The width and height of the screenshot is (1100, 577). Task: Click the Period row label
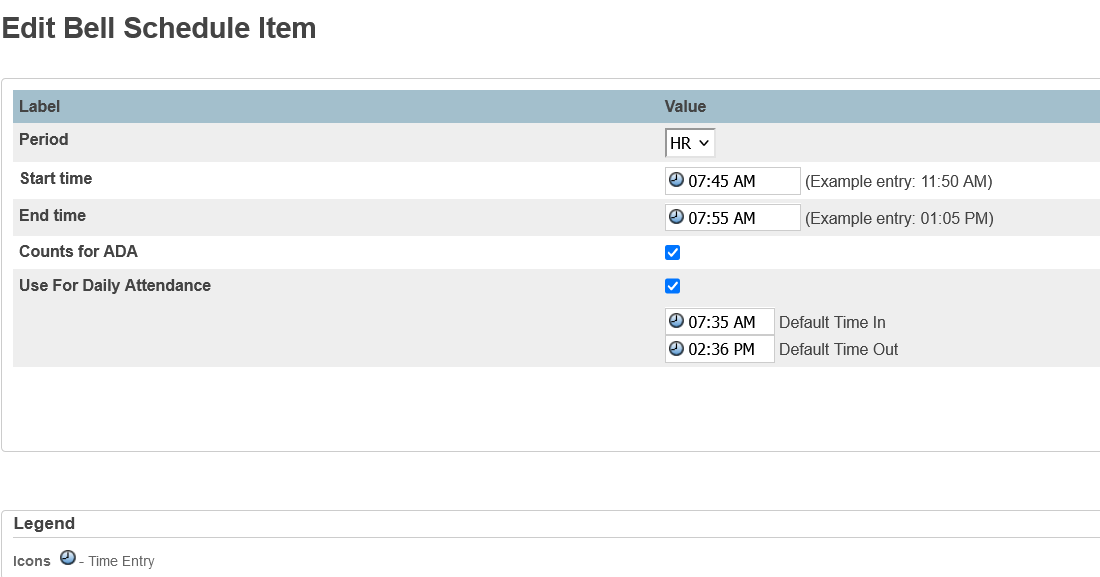click(x=44, y=140)
